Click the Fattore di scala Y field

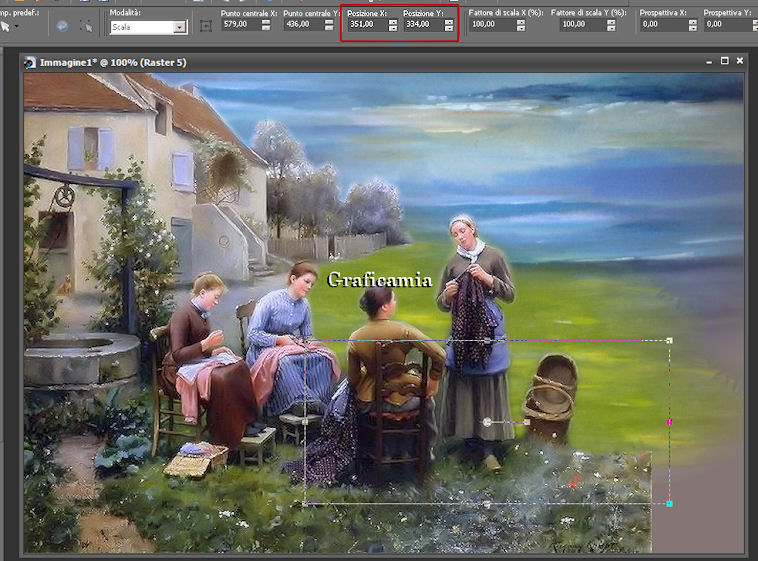click(583, 24)
